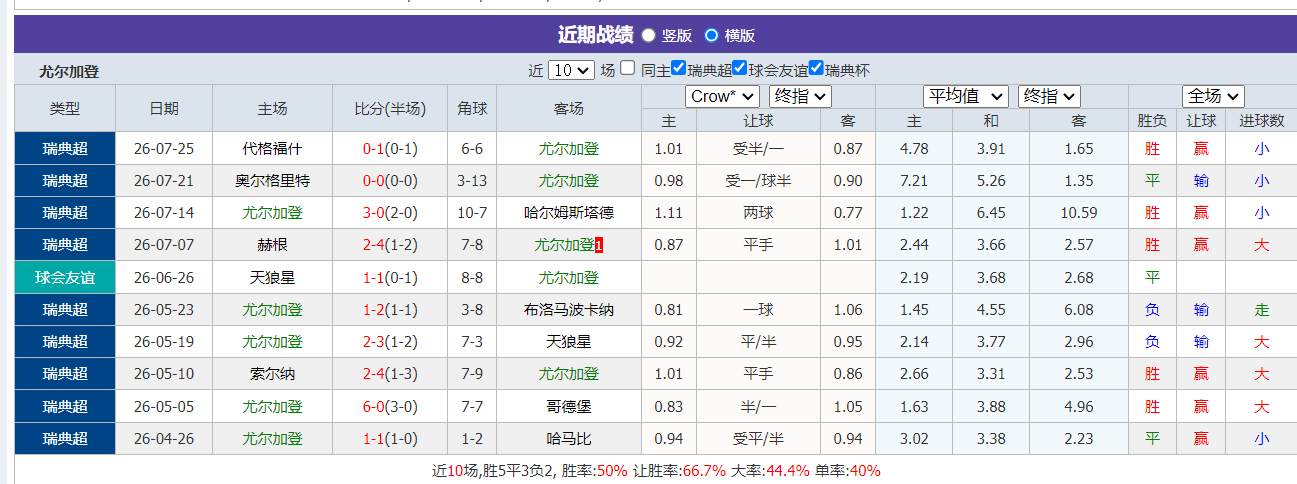1297x484 pixels.
Task: Open the Crow* bookmaker dropdown
Action: [722, 96]
